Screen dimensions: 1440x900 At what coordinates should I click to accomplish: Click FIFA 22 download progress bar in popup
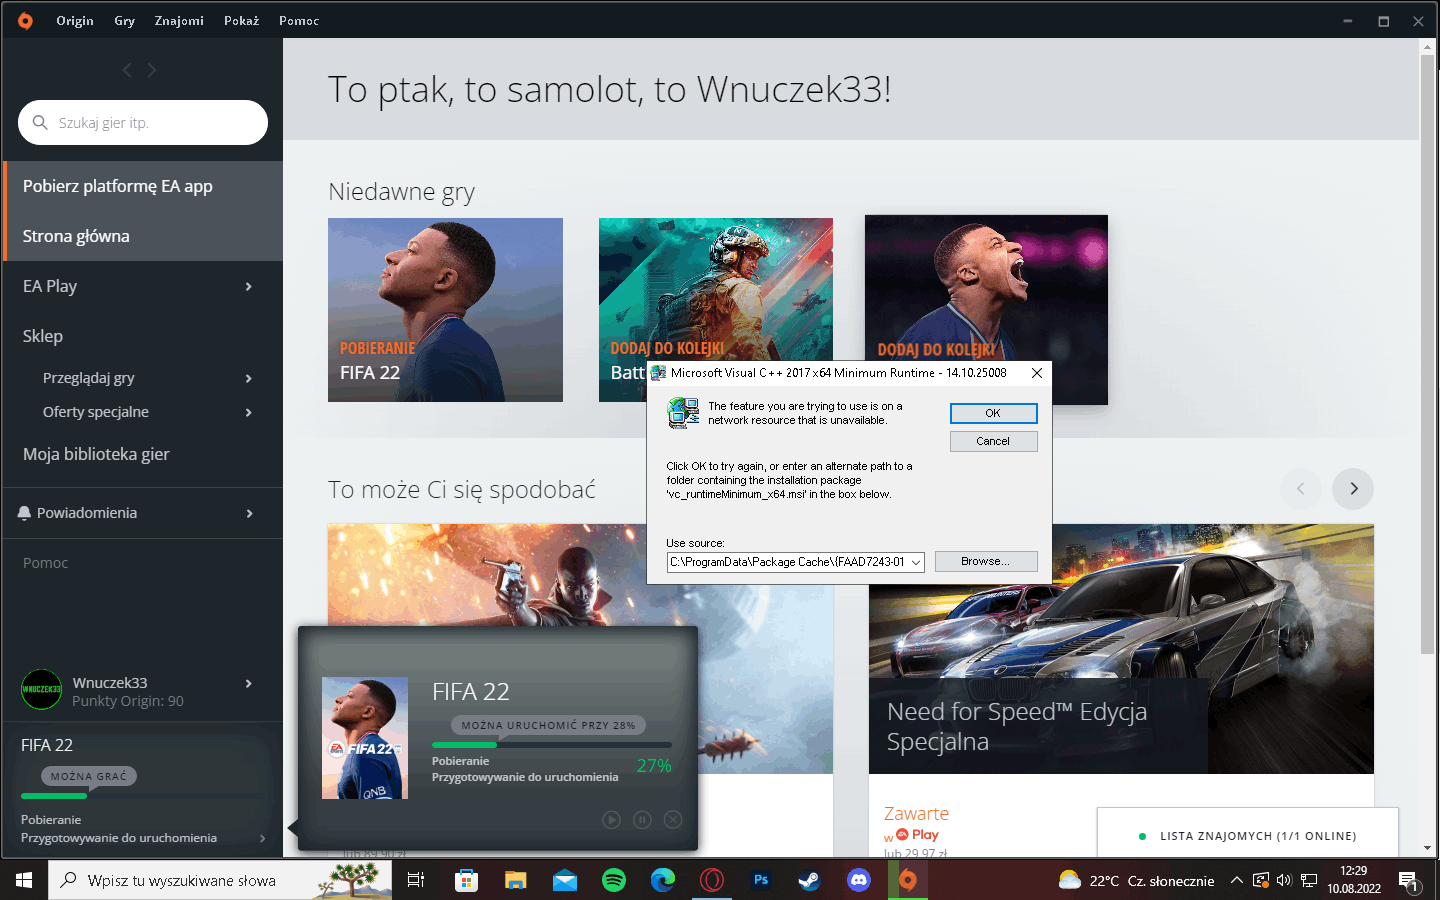point(552,744)
